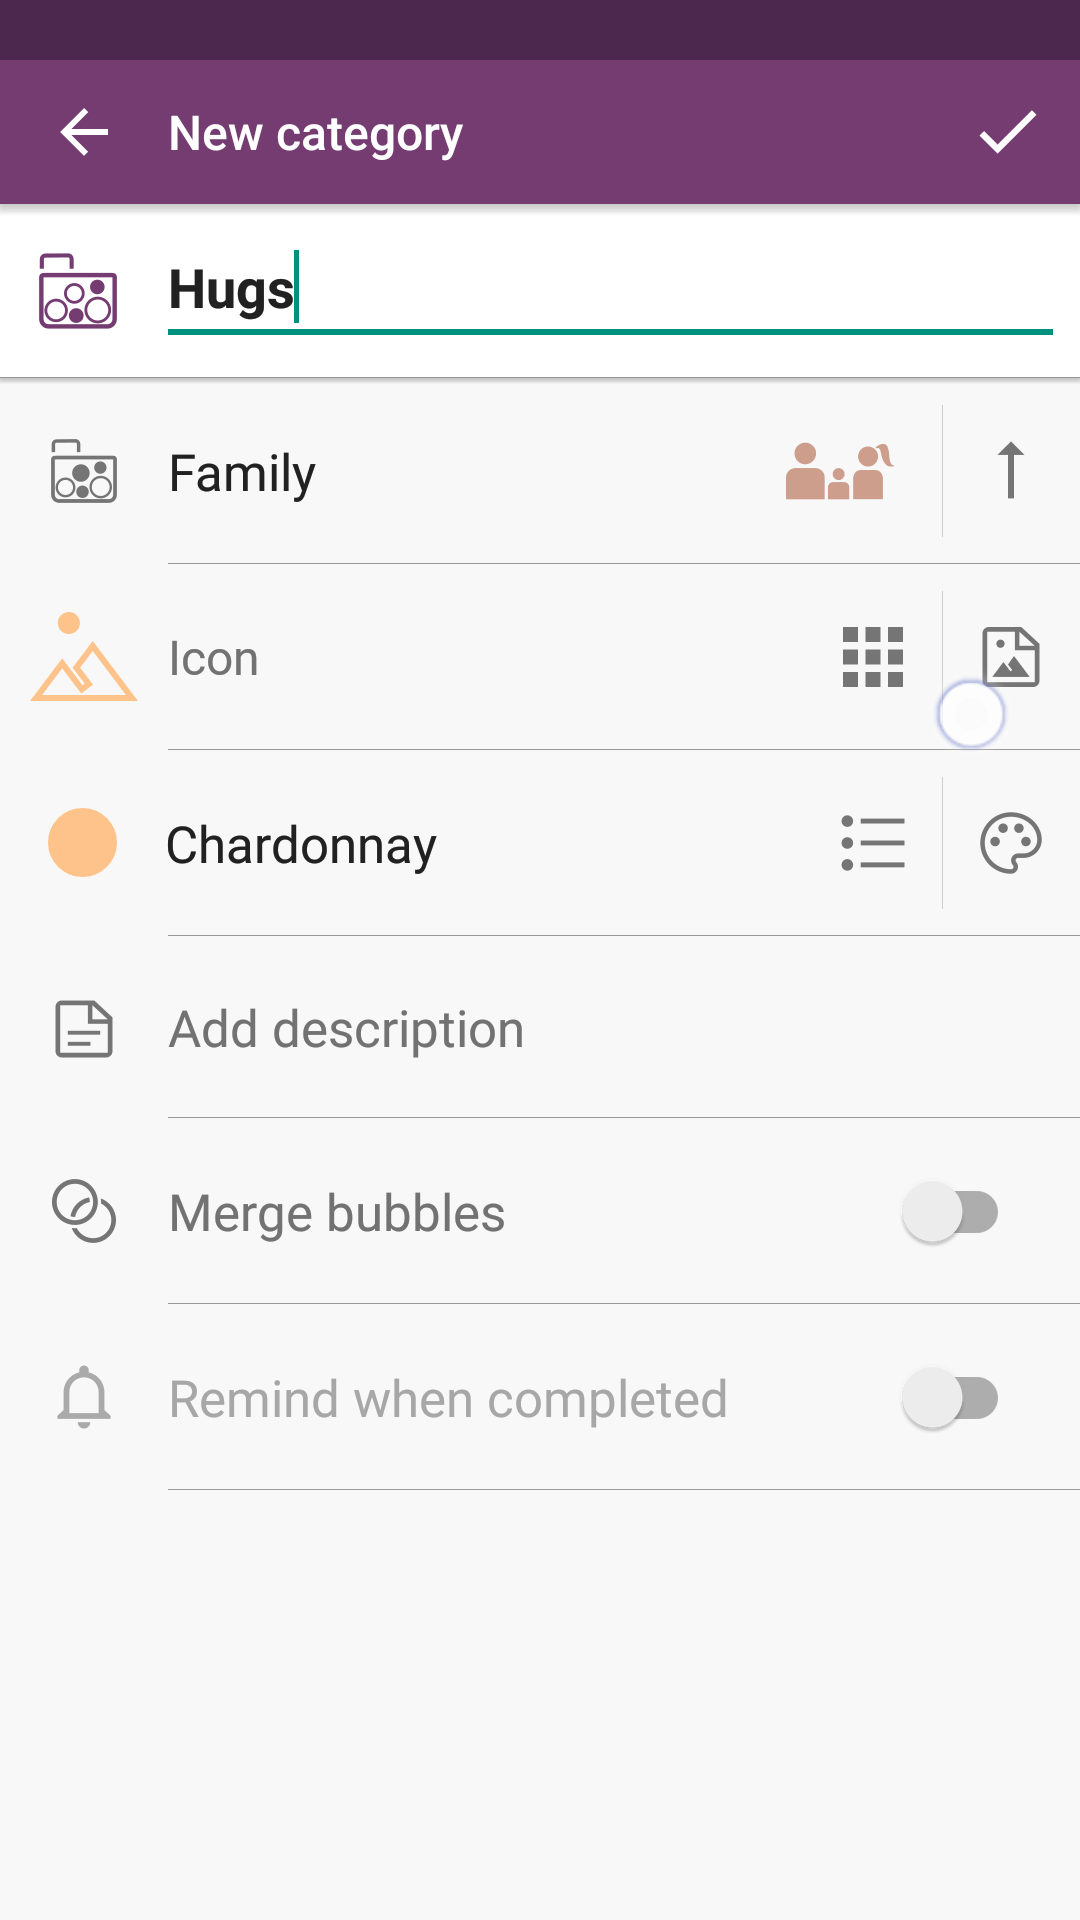Choose icon from image gallery
The height and width of the screenshot is (1920, 1080).
tap(1011, 658)
